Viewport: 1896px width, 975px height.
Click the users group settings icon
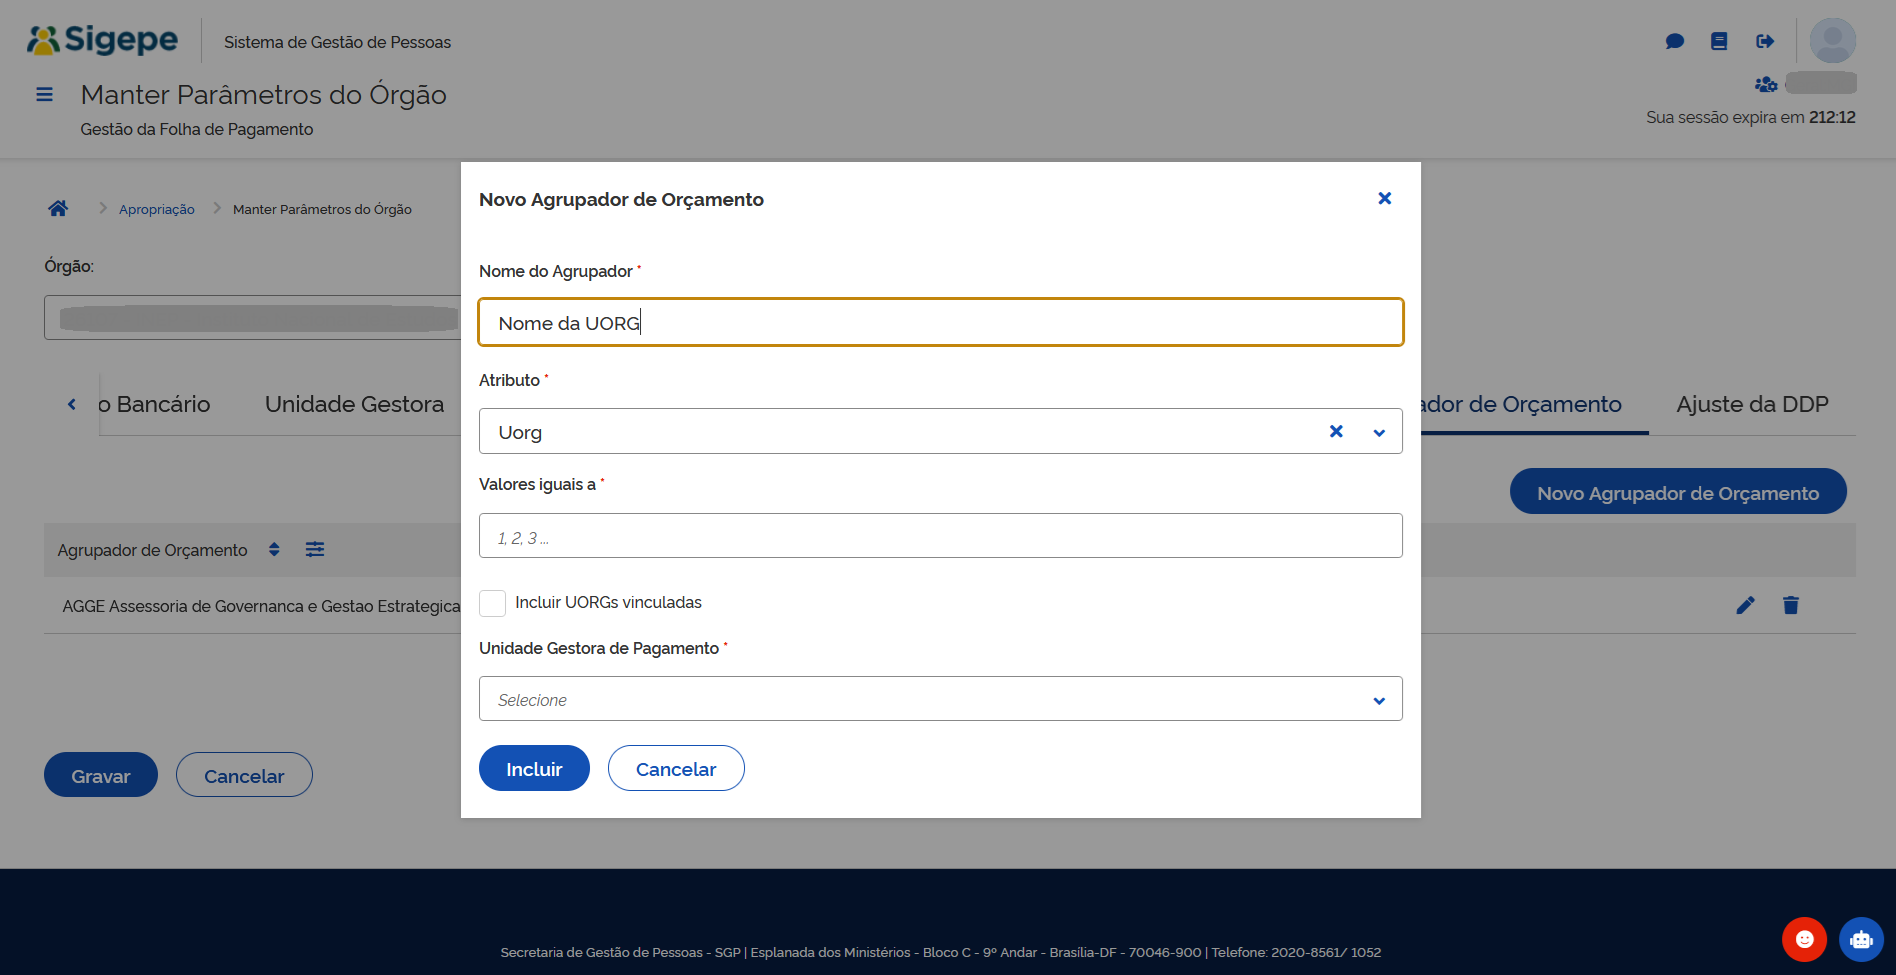point(1766,84)
